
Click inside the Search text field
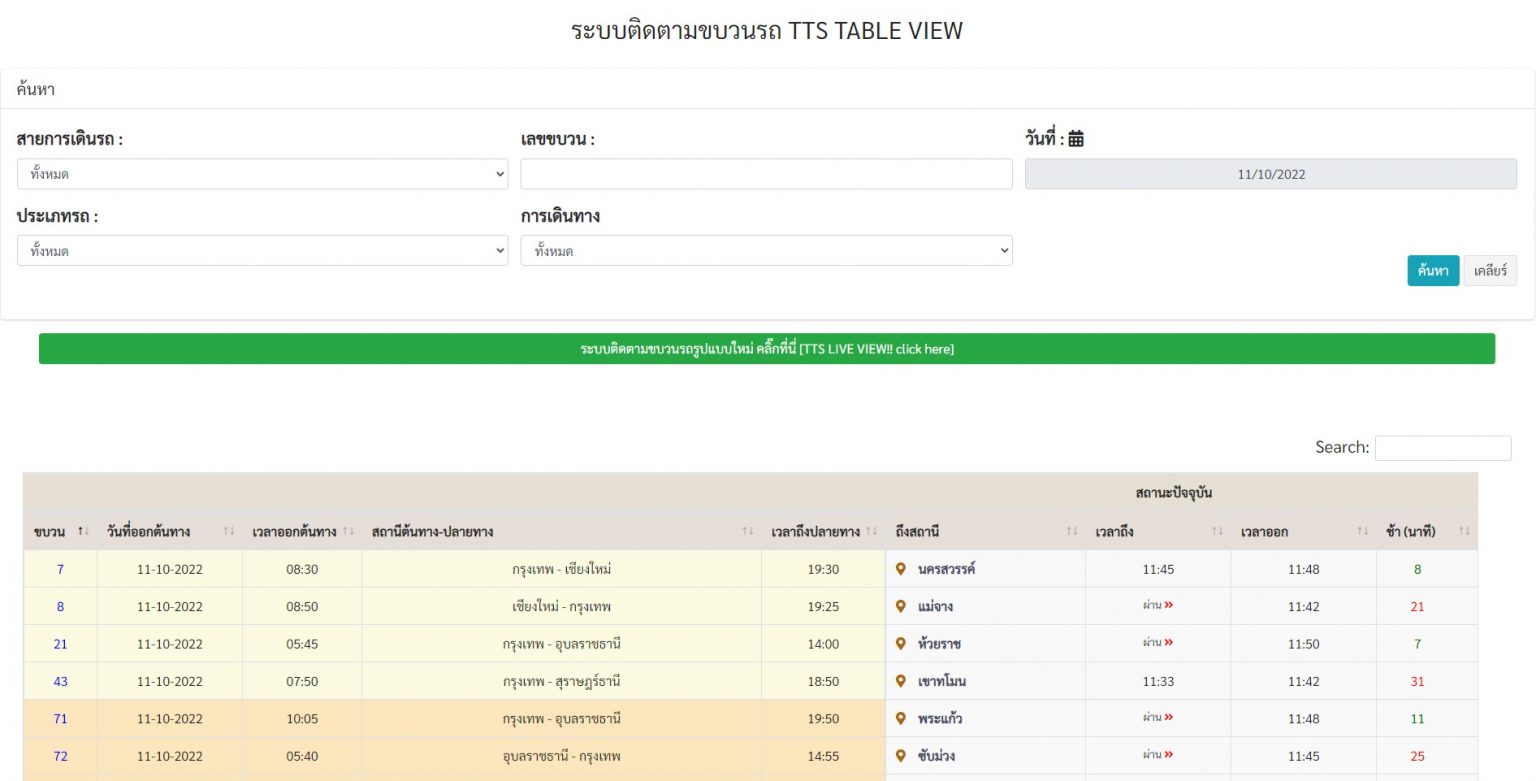(x=1443, y=447)
